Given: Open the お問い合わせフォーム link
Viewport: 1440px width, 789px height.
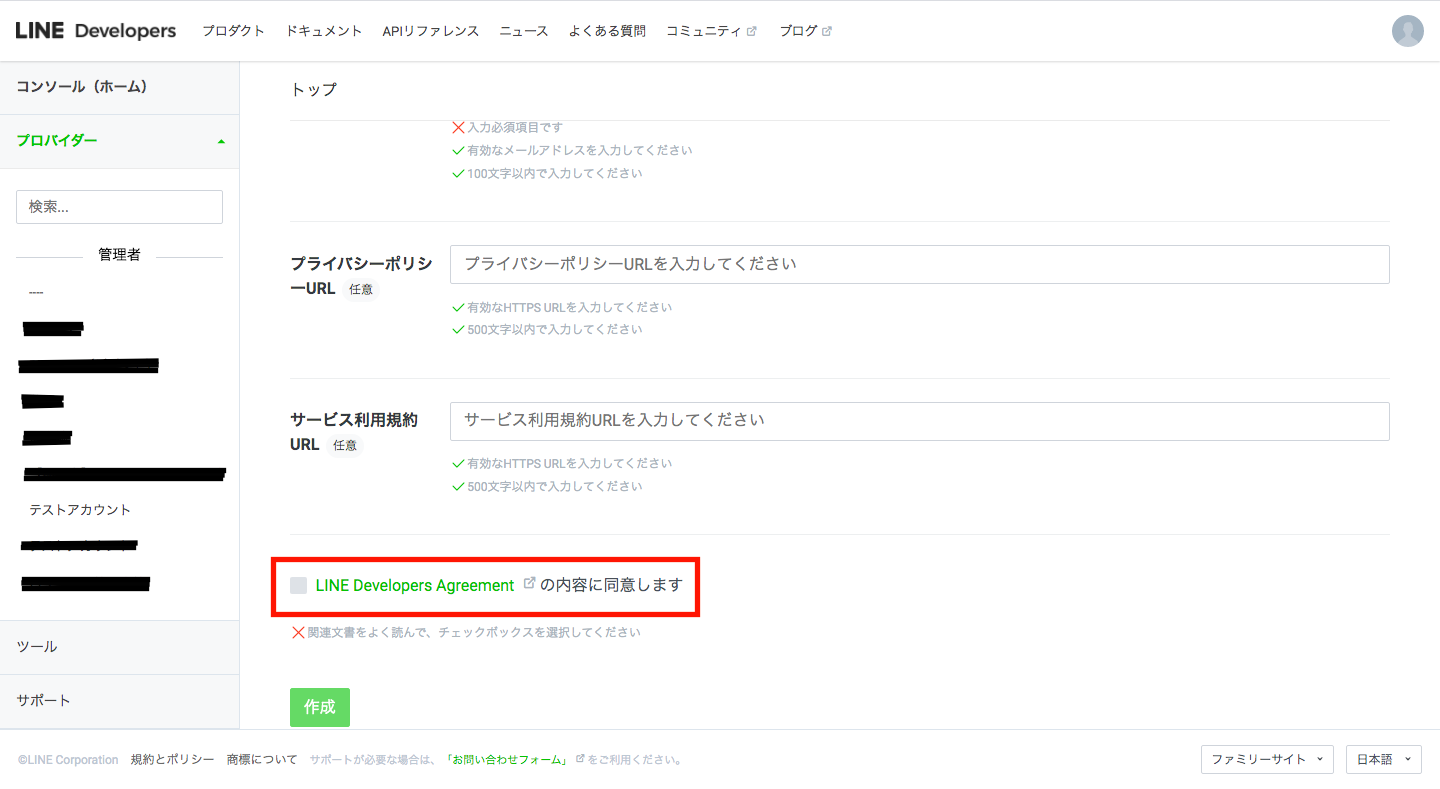Looking at the screenshot, I should point(507,760).
